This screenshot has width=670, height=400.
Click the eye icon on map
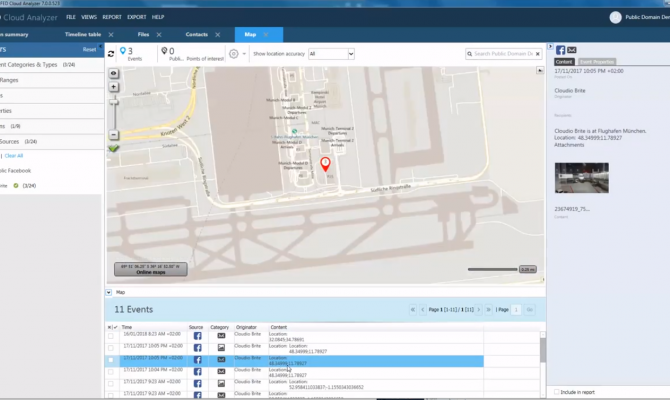114,73
